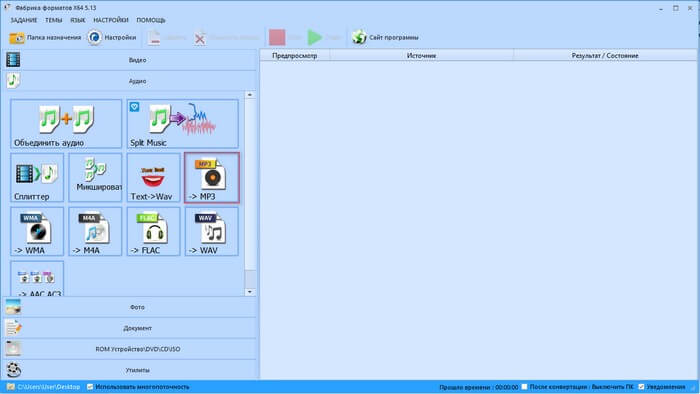Click the Документ category icon
This screenshot has width=700, height=394.
click(x=13, y=328)
